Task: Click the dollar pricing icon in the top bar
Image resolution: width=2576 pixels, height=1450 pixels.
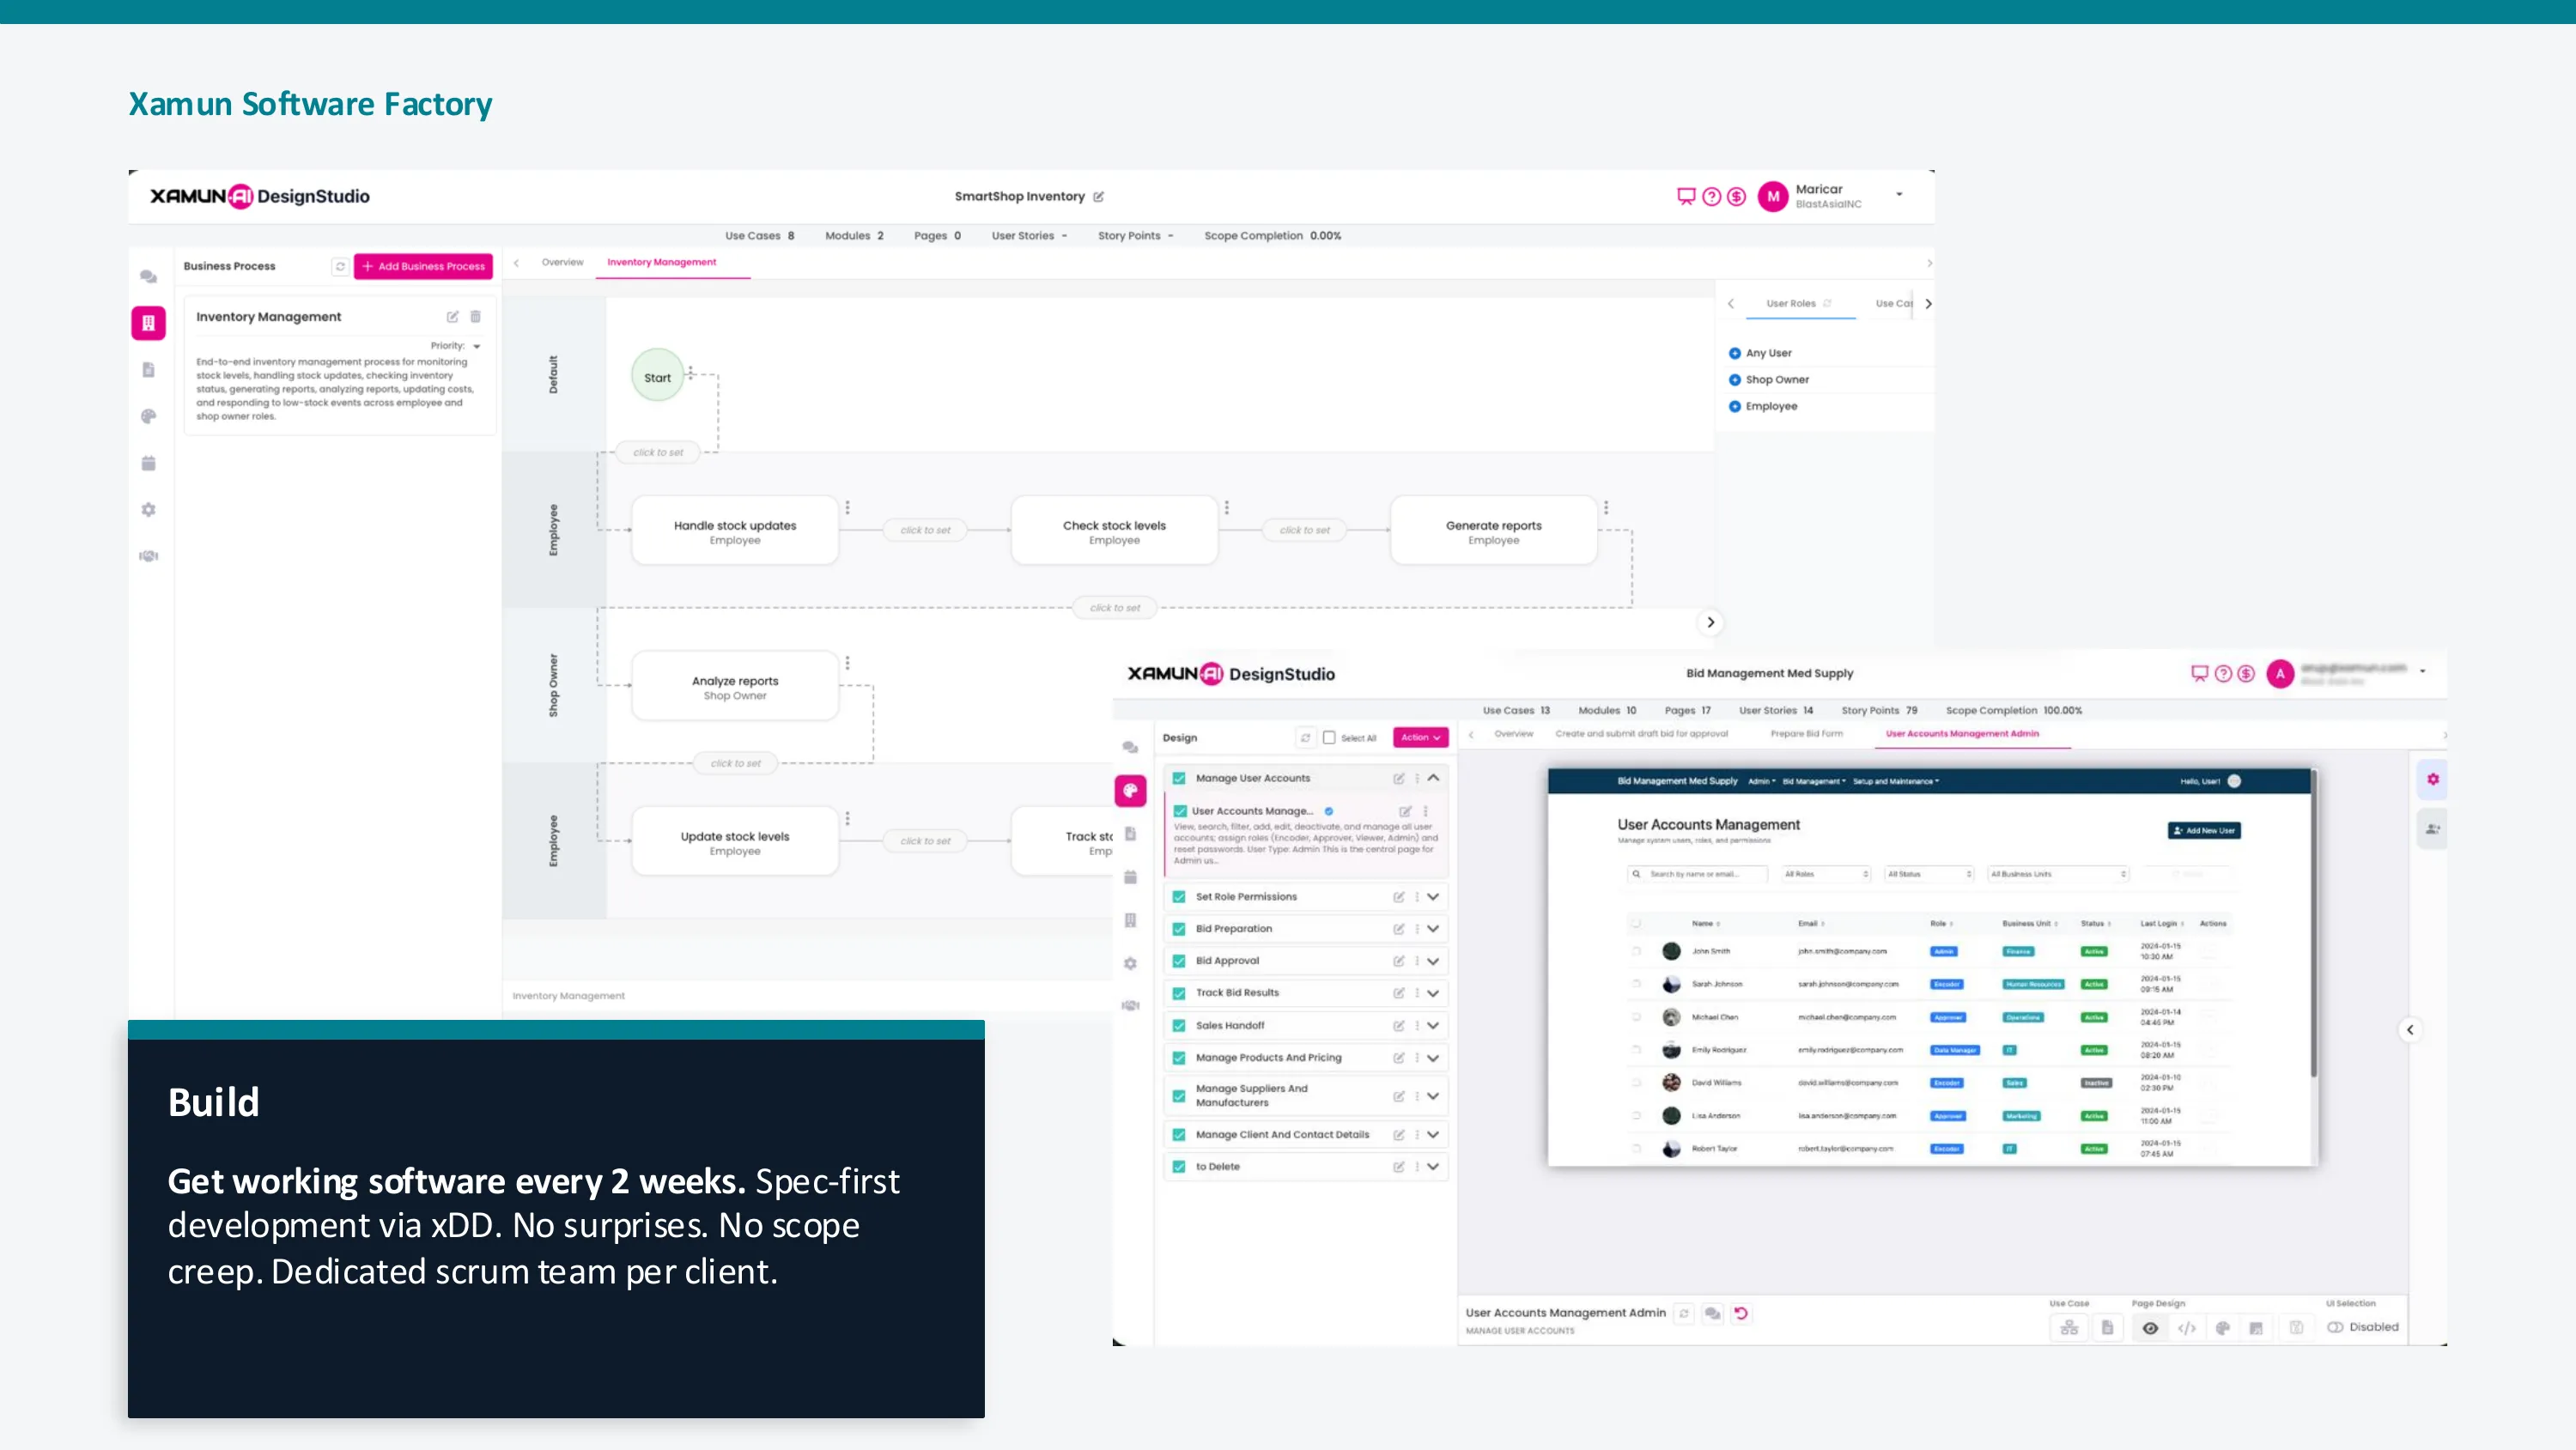Action: (x=1736, y=196)
